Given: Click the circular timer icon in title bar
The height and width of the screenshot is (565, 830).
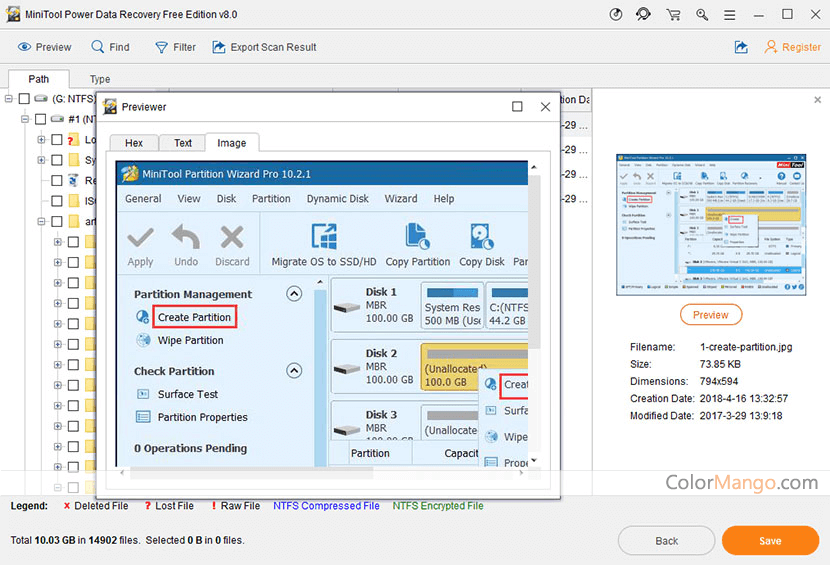Looking at the screenshot, I should click(616, 14).
